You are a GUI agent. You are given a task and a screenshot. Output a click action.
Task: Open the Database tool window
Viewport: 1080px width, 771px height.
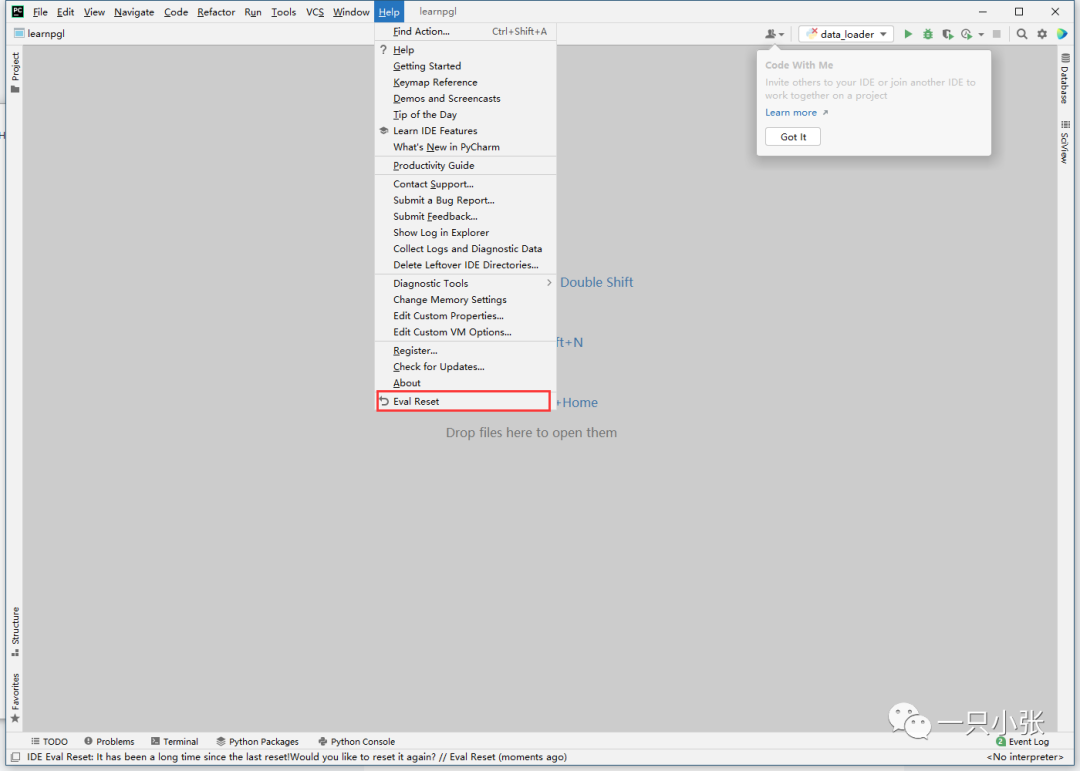tap(1065, 79)
